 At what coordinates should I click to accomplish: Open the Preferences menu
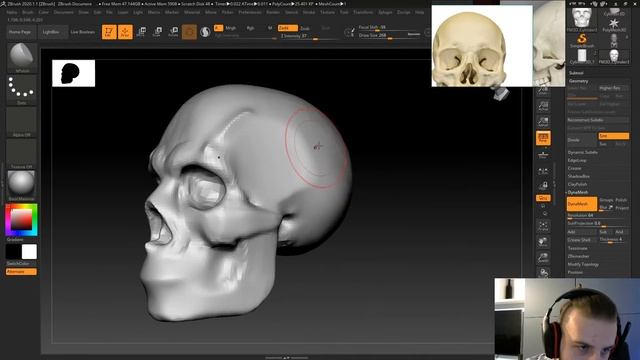[x=250, y=12]
